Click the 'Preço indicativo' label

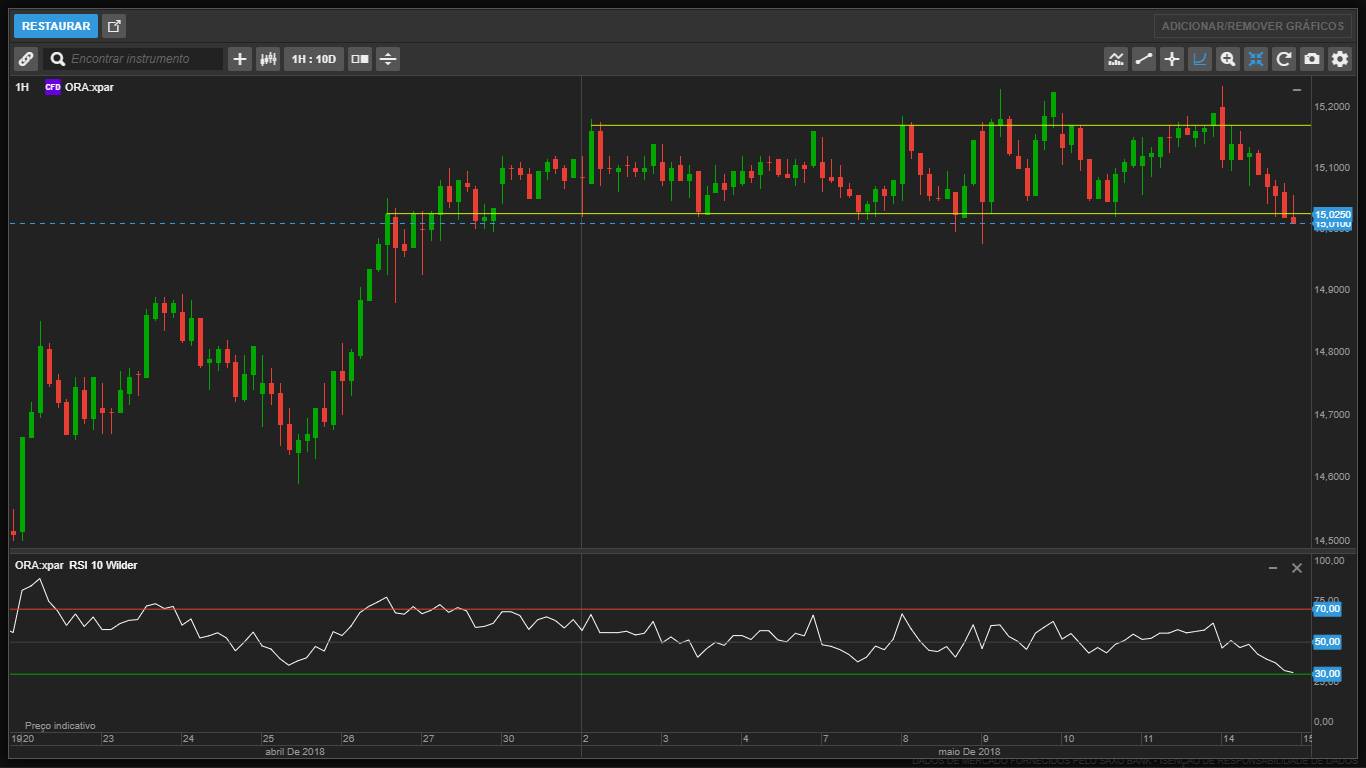(60, 726)
